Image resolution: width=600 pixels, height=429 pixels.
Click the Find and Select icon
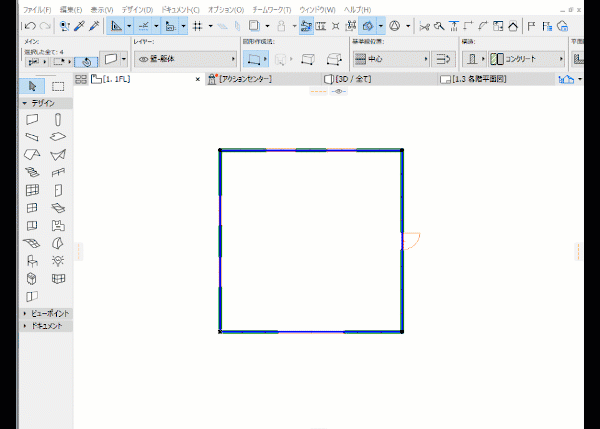[x=65, y=26]
